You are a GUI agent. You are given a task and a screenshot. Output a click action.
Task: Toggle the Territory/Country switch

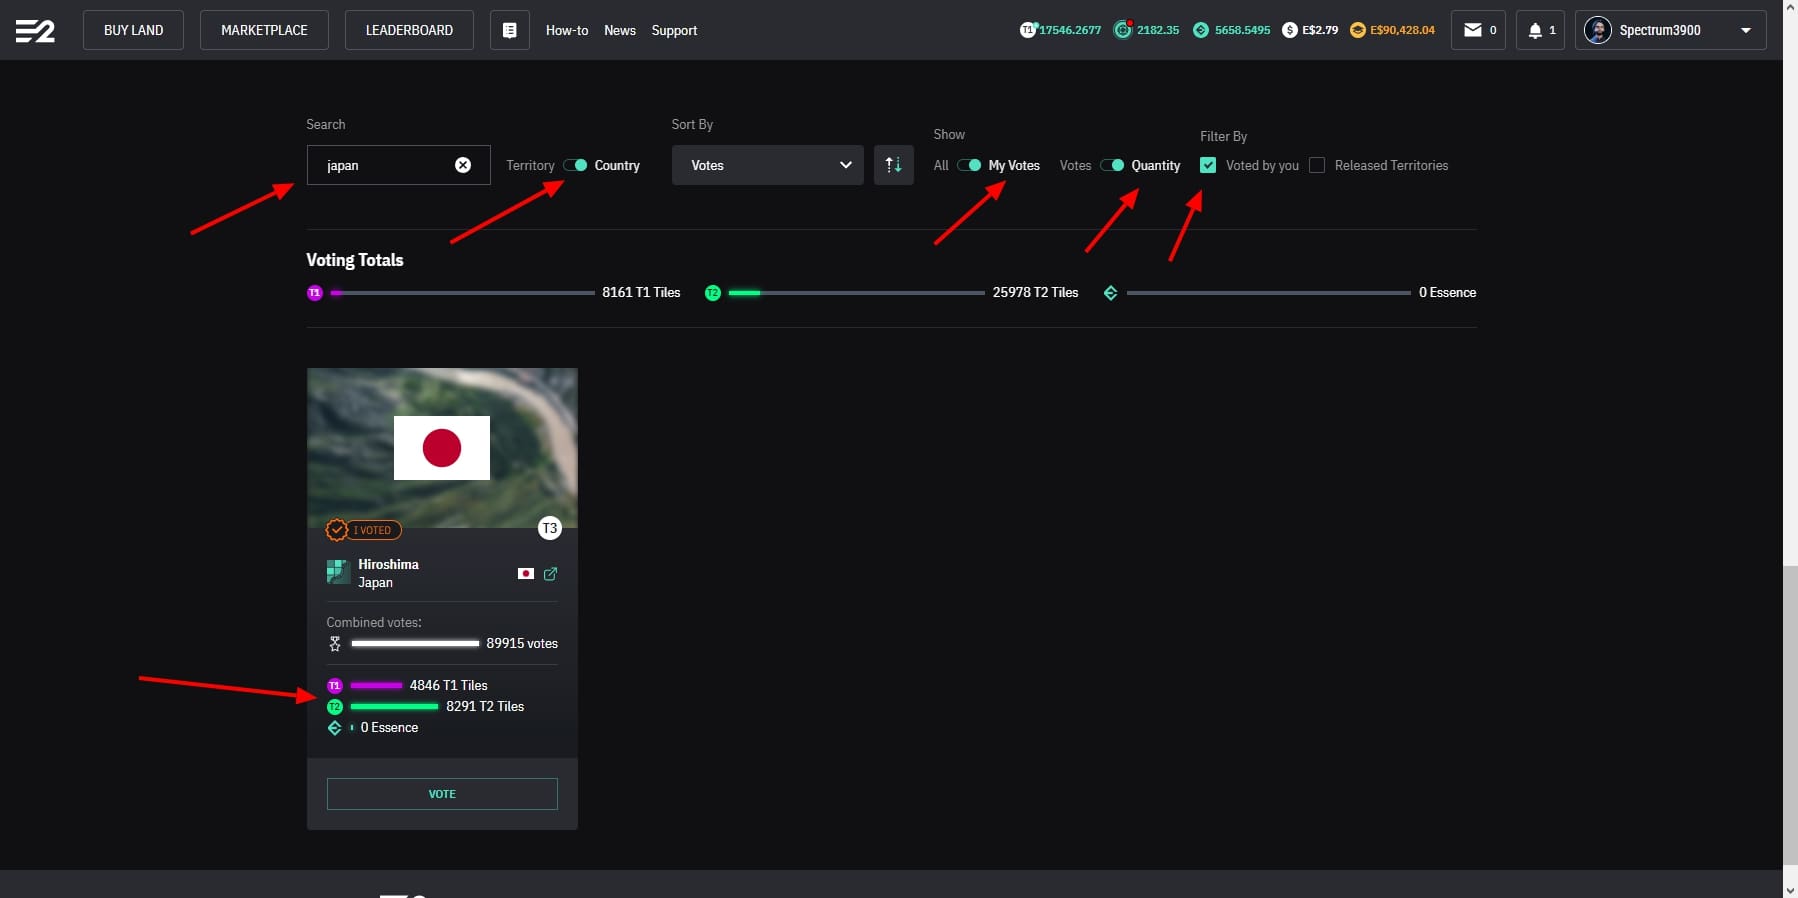(x=575, y=165)
